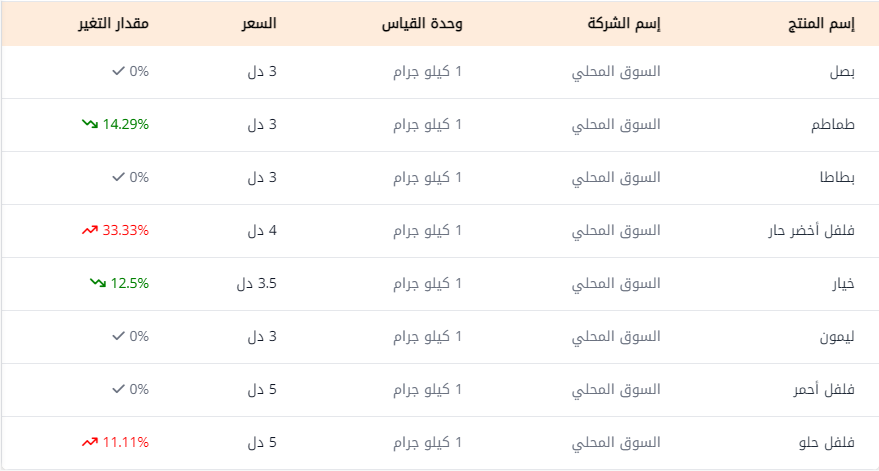
Task: Click the upward trend arrow beside 33.33%
Action: click(90, 230)
